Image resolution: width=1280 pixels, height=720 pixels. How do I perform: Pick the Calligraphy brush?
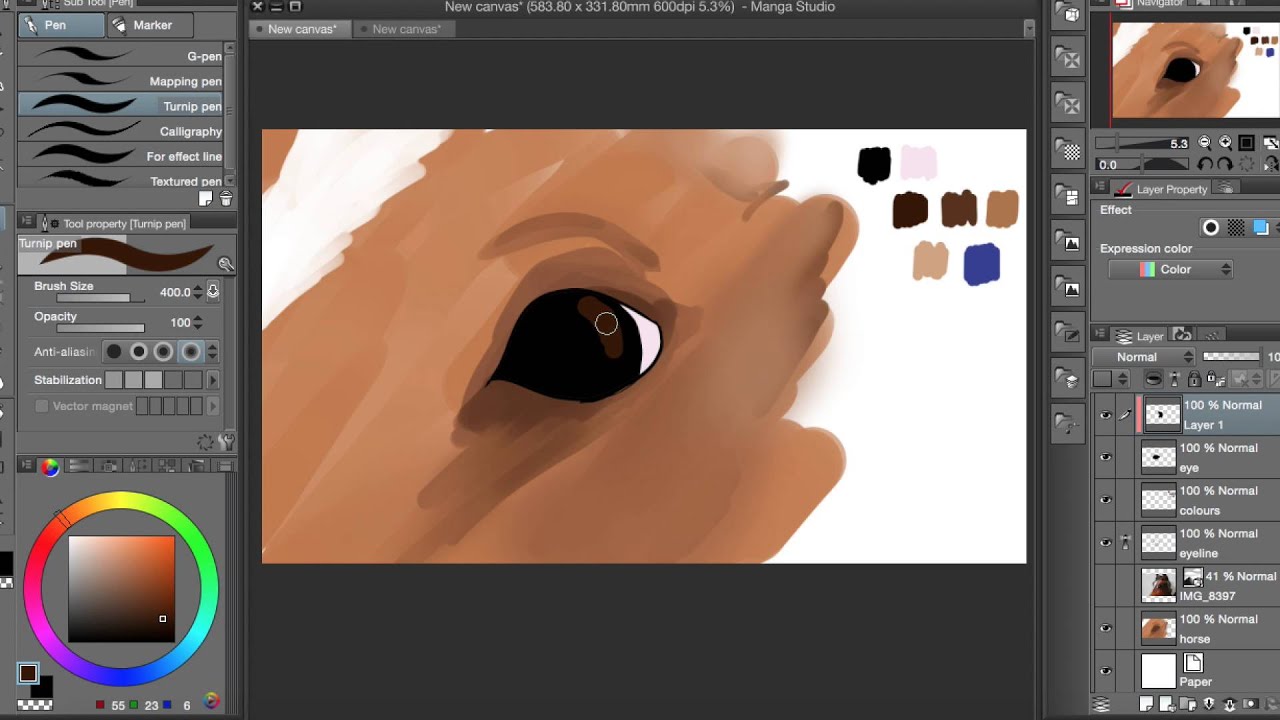tap(120, 131)
